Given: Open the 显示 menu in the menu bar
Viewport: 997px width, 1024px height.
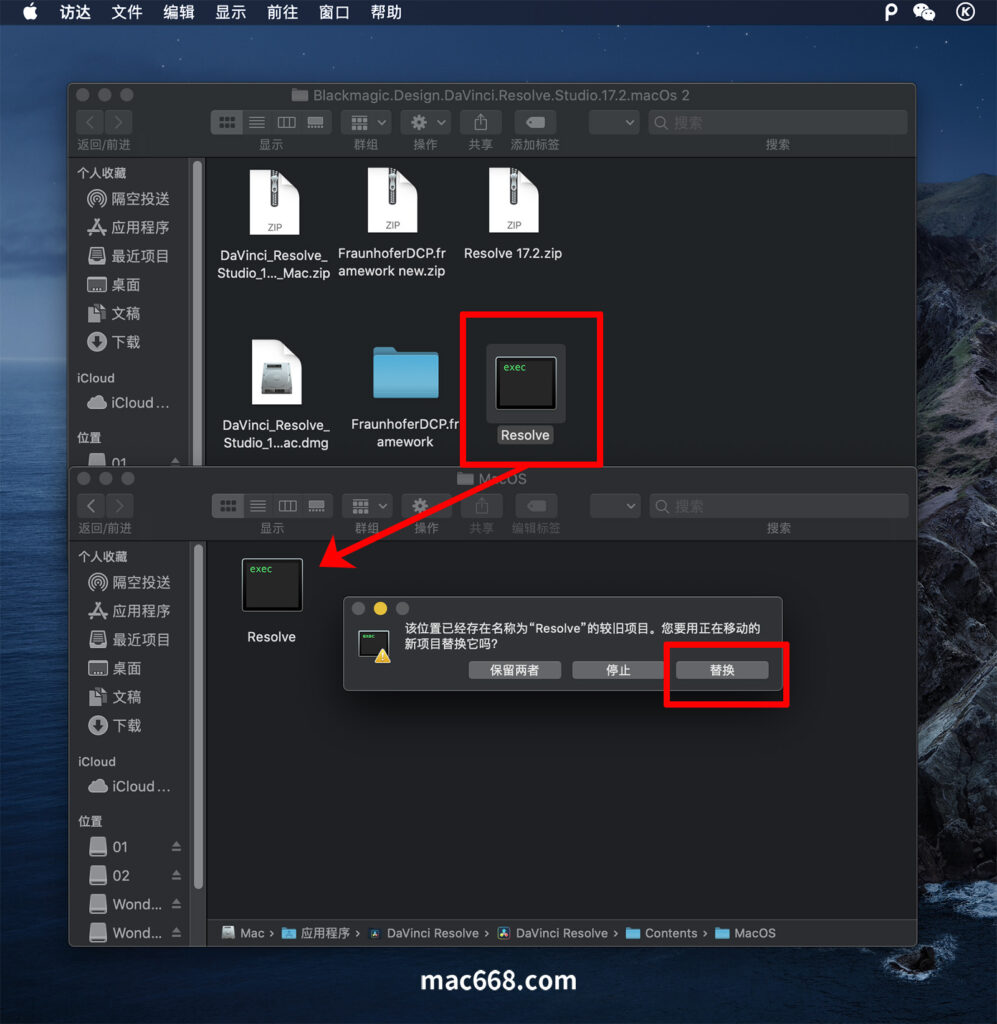Looking at the screenshot, I should pyautogui.click(x=230, y=12).
